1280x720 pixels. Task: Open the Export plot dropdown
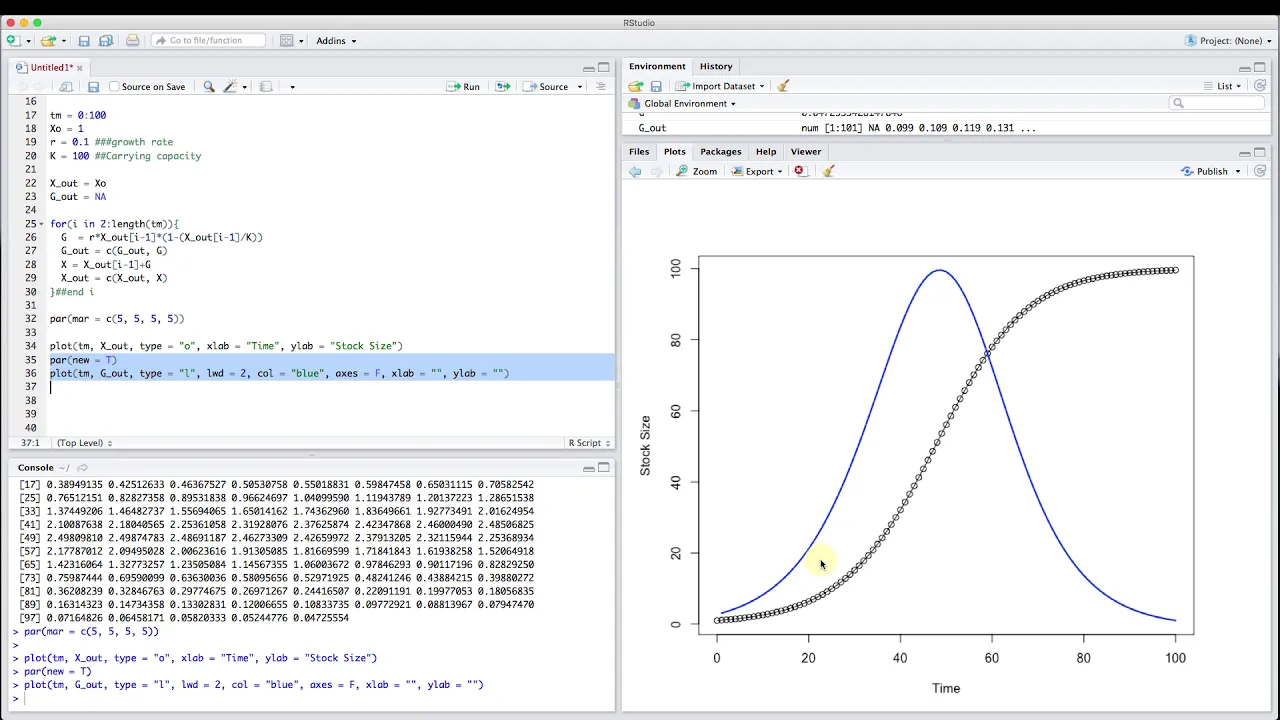point(758,172)
